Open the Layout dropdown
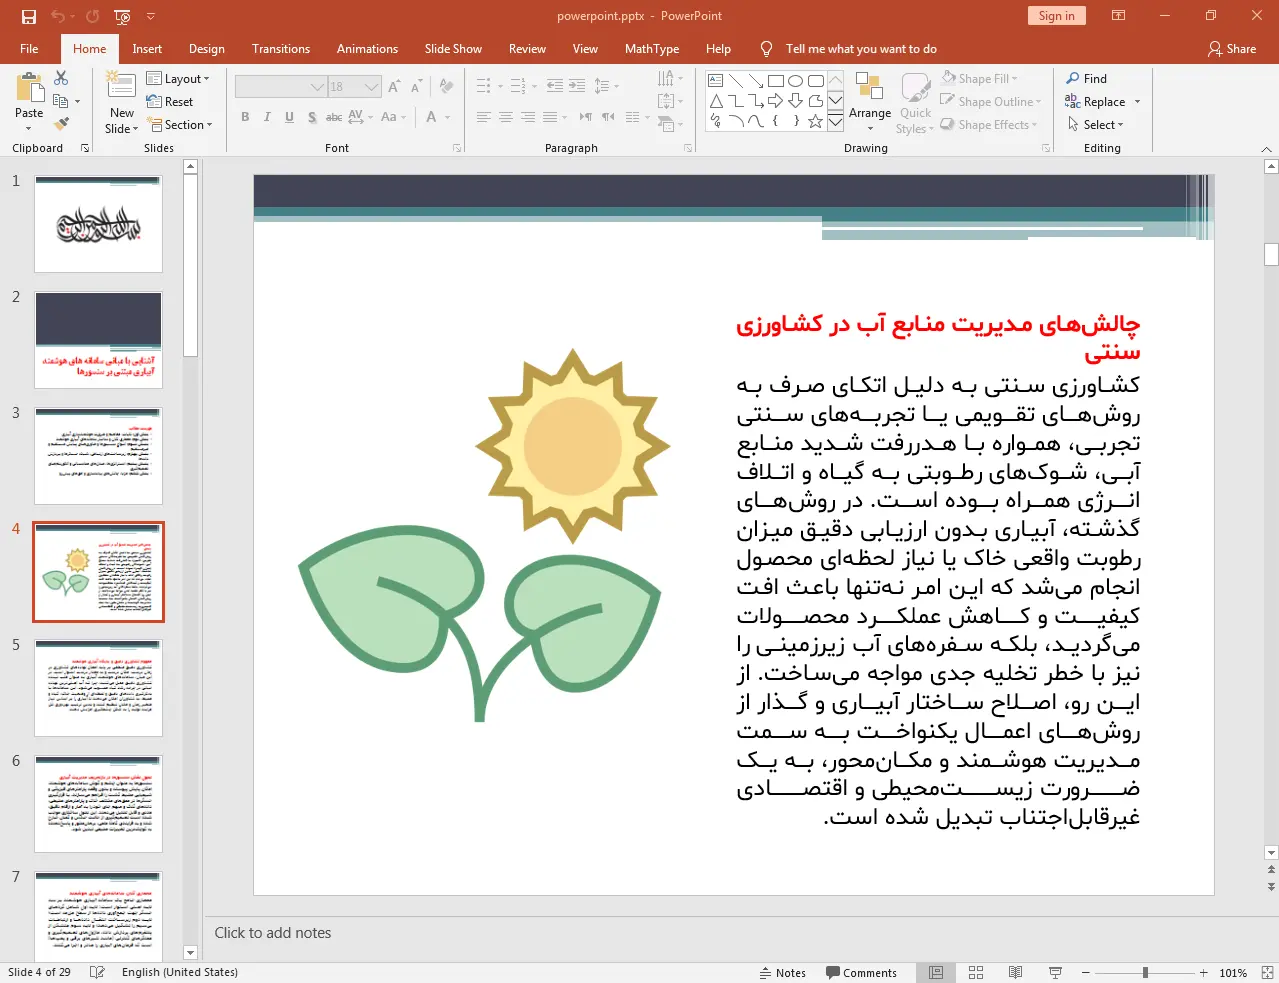This screenshot has width=1279, height=983. pos(178,79)
